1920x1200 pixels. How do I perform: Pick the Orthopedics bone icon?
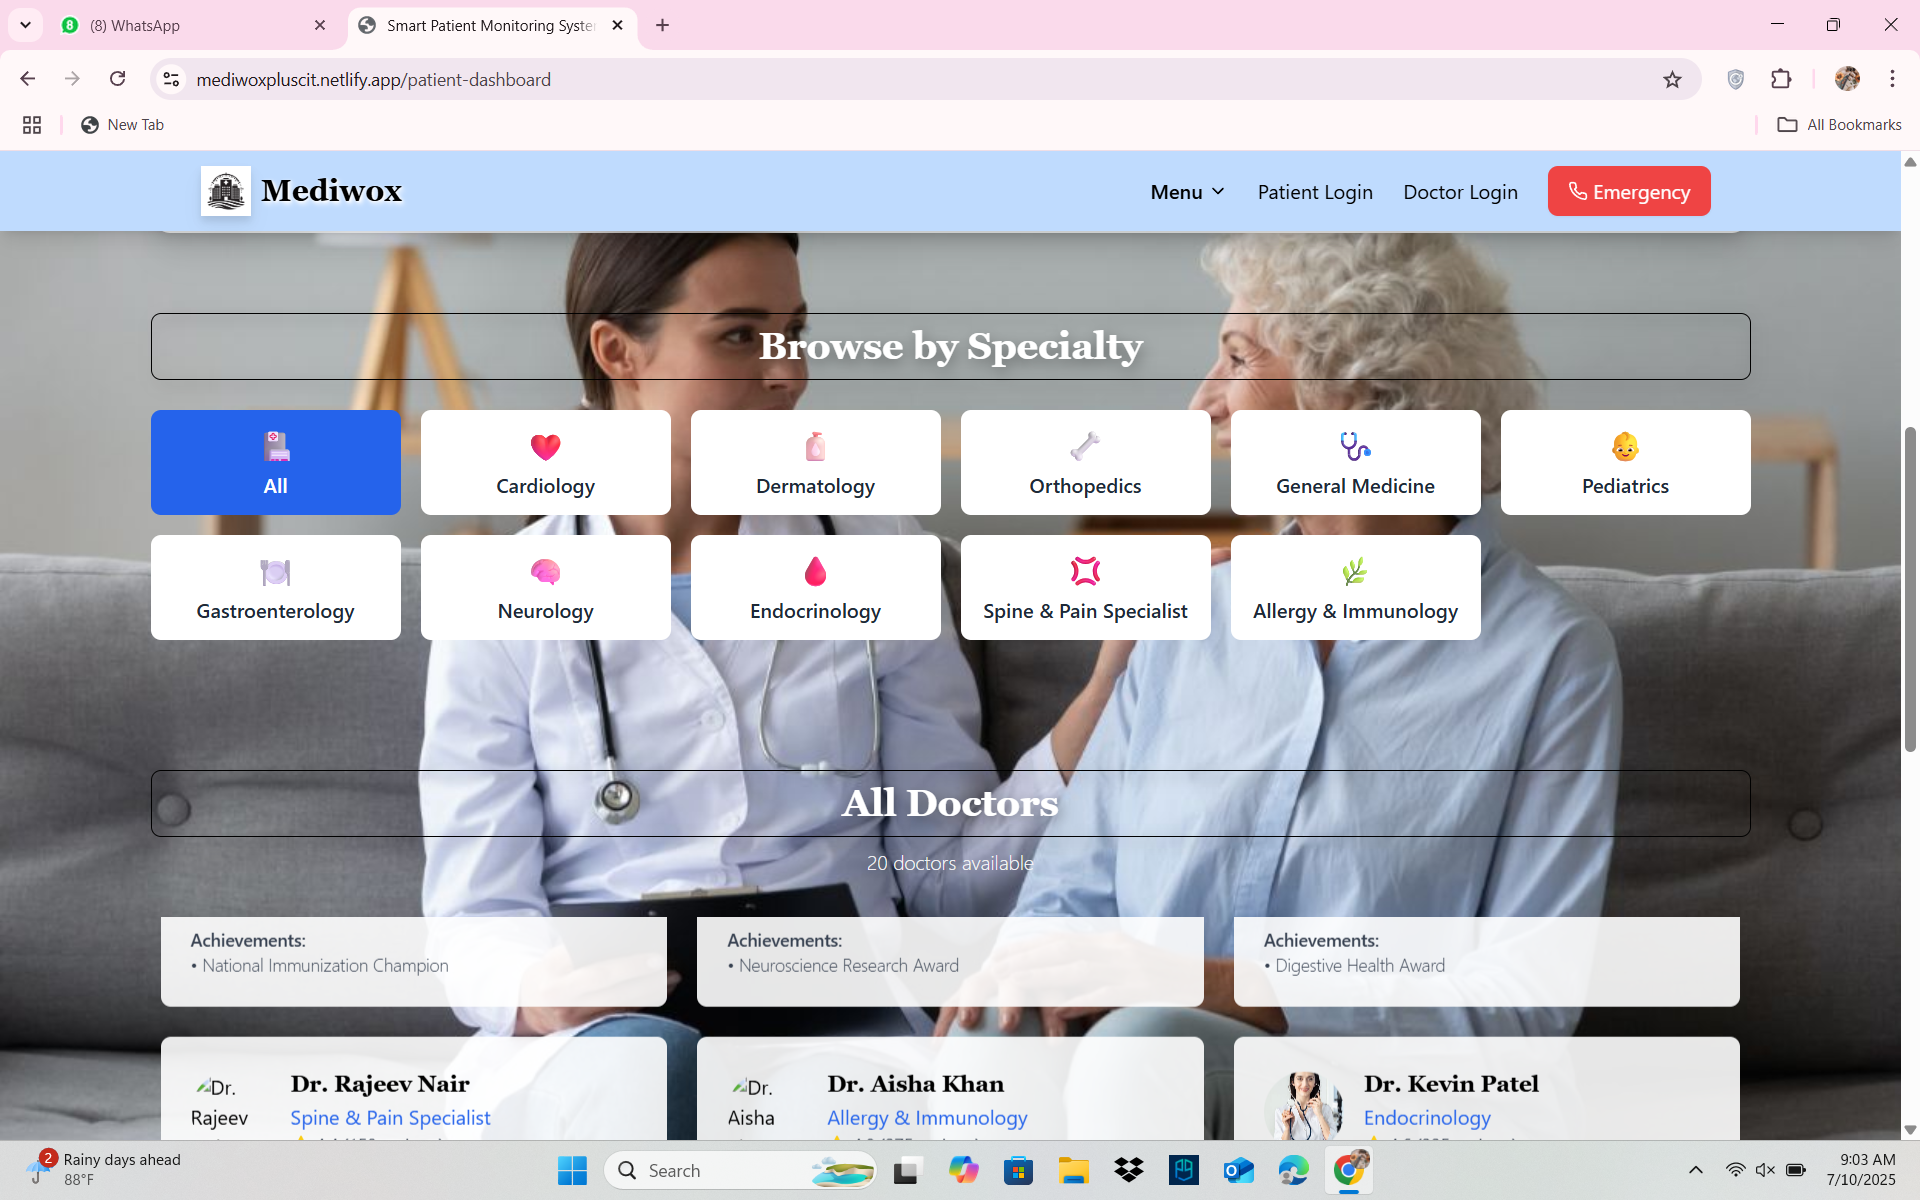[1085, 446]
